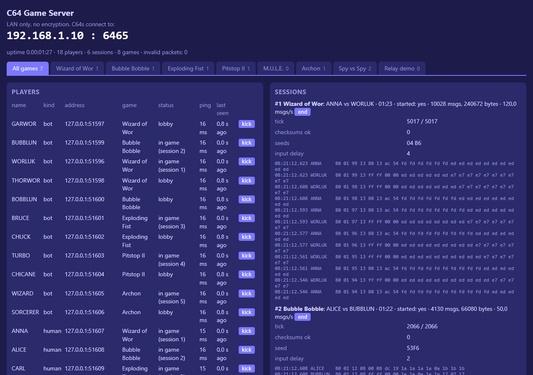Kick player THORWOR
533x375 pixels.
point(246,181)
